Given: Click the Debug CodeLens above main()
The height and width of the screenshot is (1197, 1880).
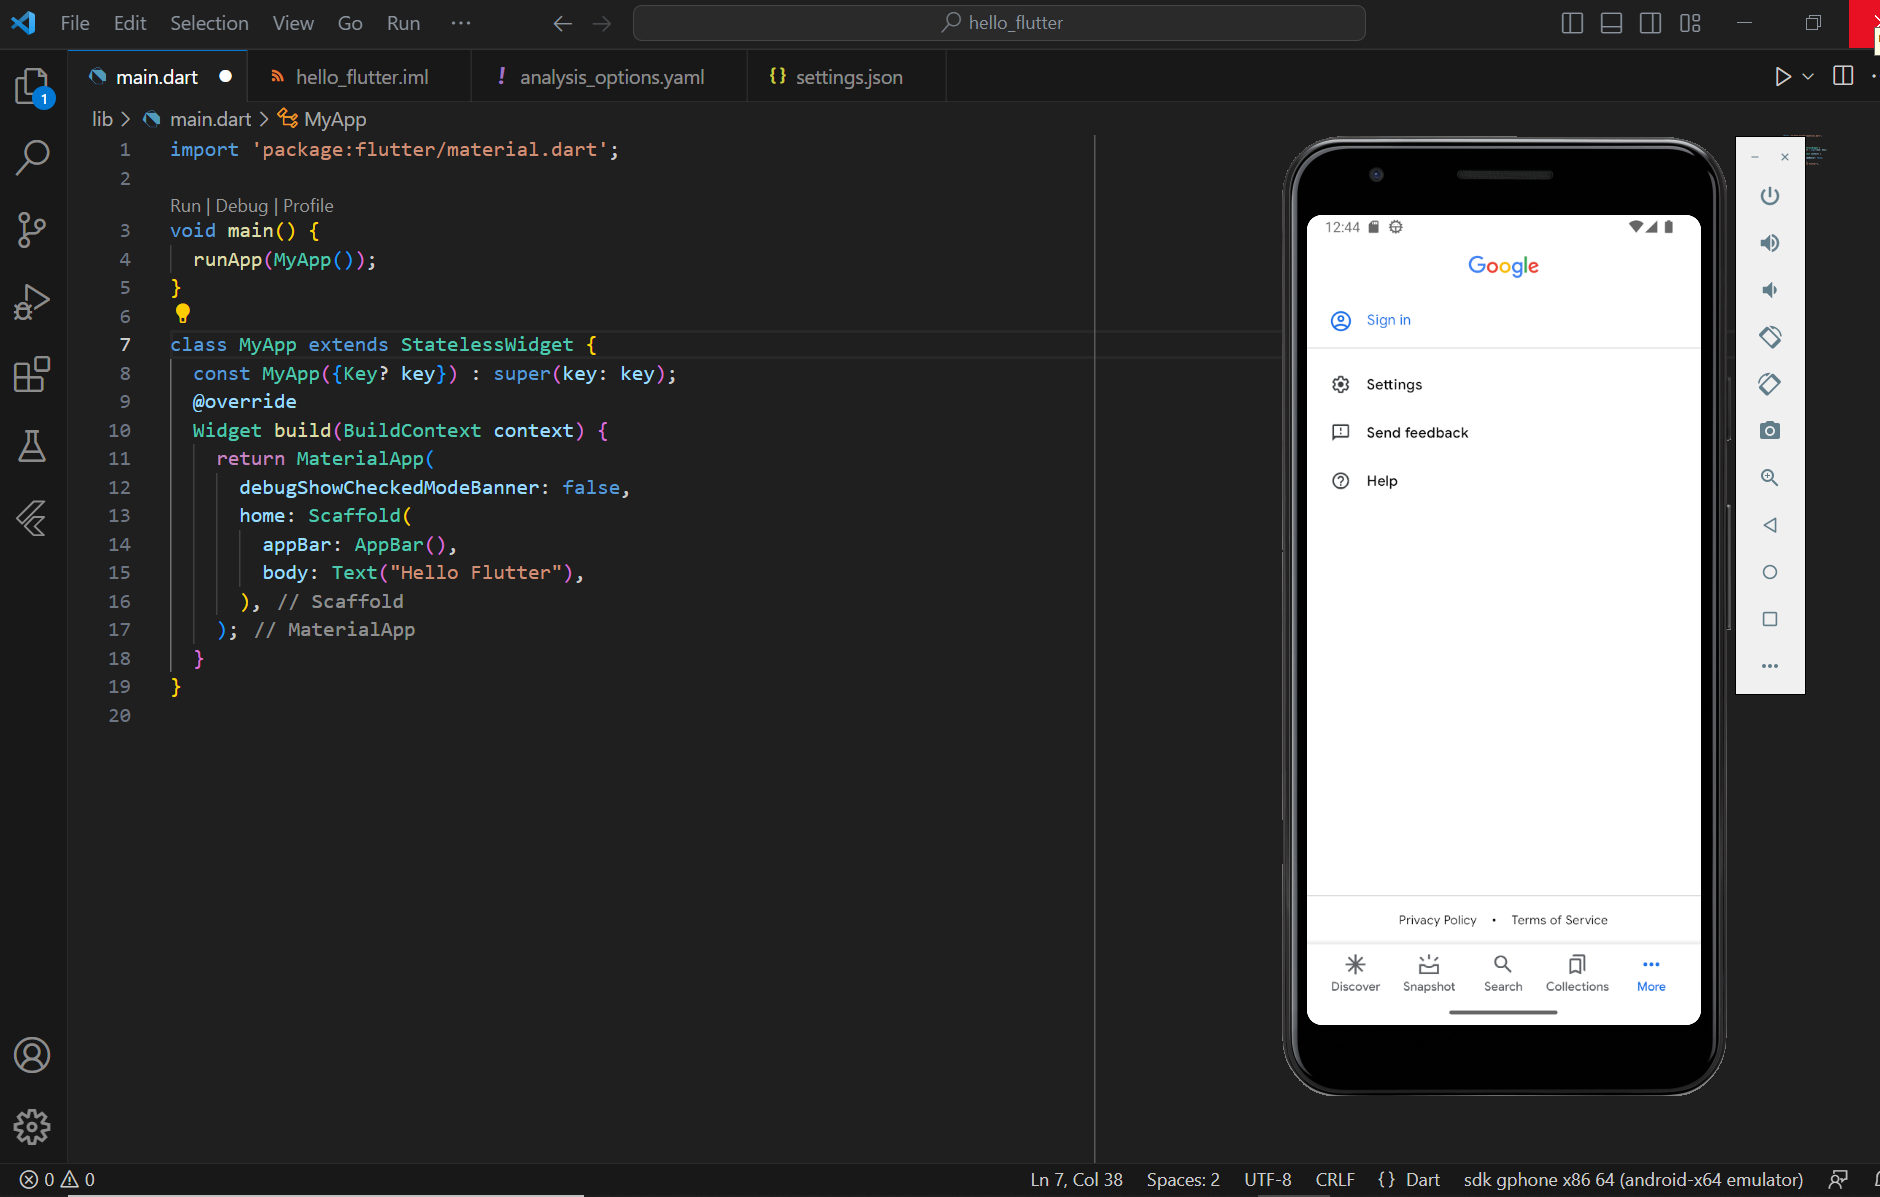Looking at the screenshot, I should click(242, 206).
